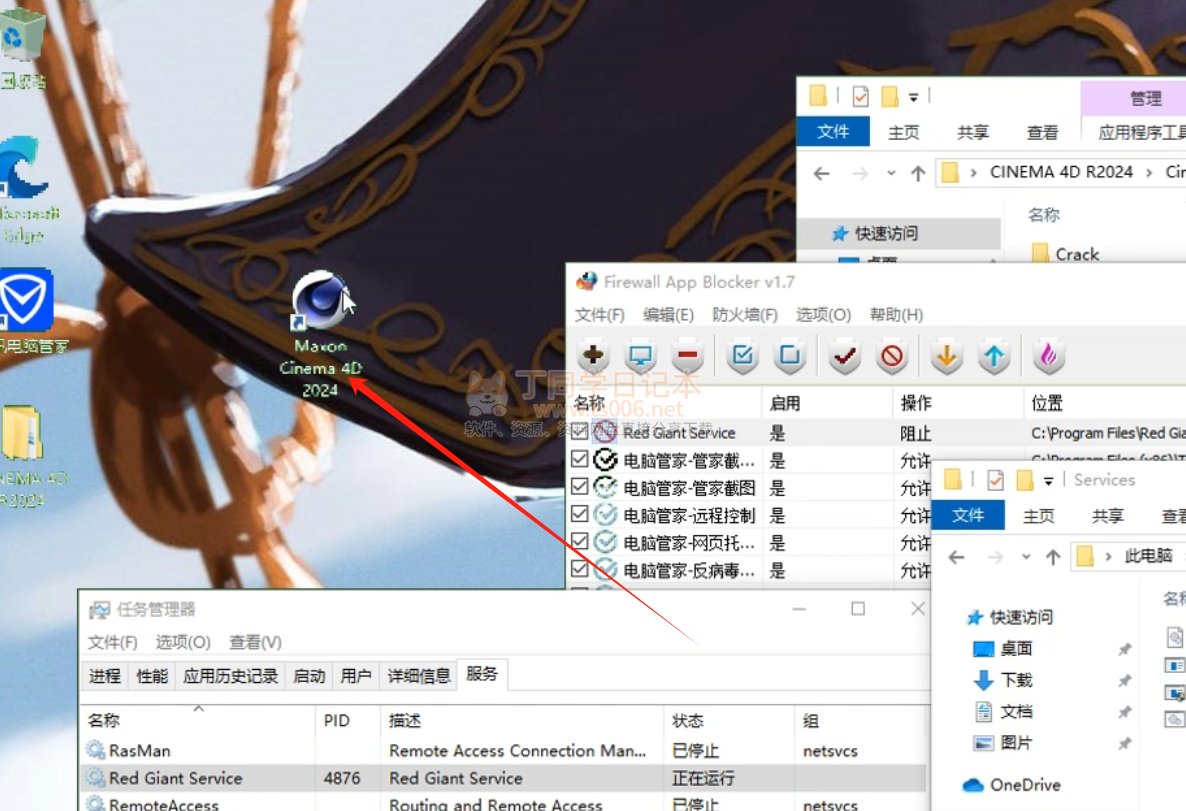Click the orange down arrow toolbar icon
The width and height of the screenshot is (1186, 811).
(x=945, y=356)
